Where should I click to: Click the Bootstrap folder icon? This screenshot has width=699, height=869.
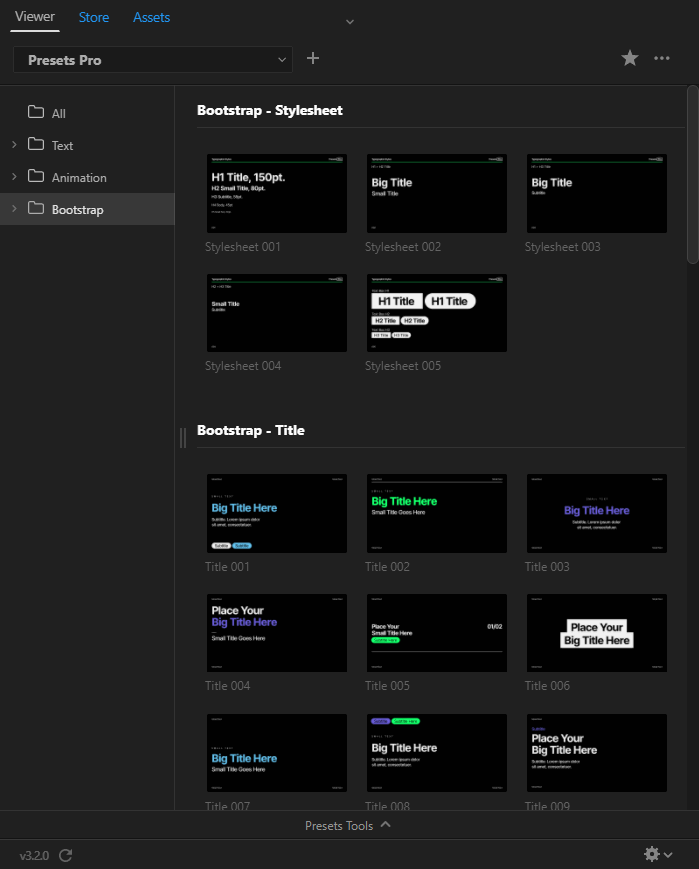(x=36, y=208)
